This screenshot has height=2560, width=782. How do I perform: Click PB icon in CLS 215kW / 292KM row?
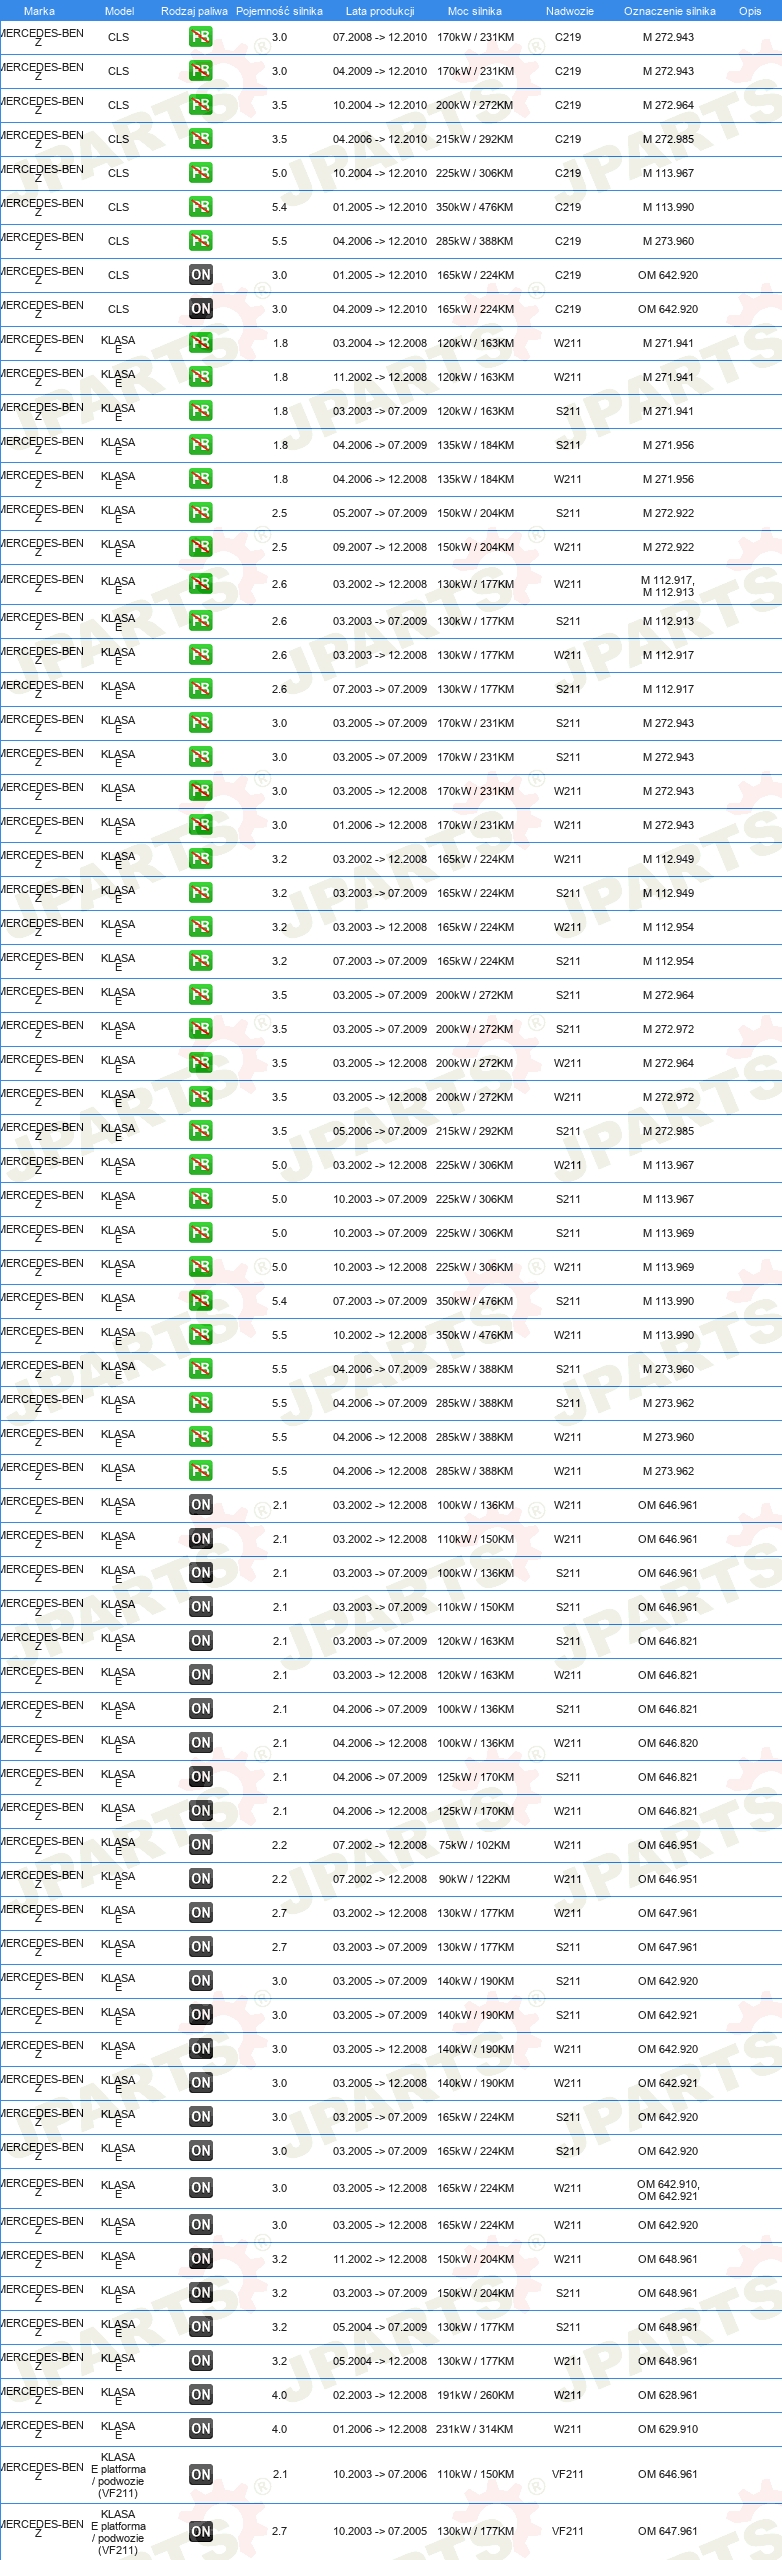point(200,139)
